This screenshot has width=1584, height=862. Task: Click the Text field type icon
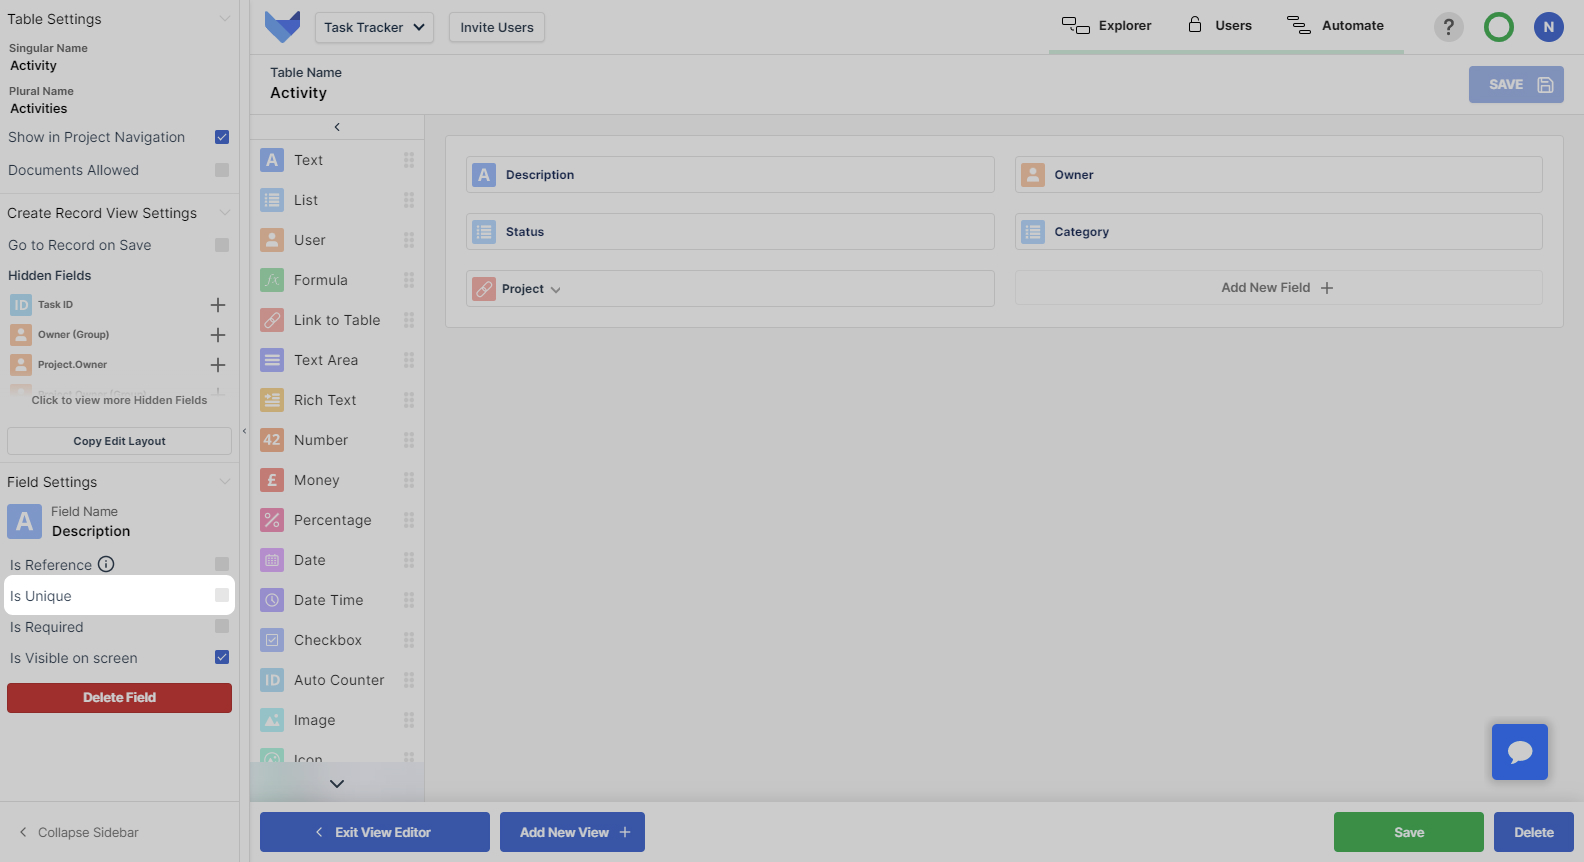point(272,160)
